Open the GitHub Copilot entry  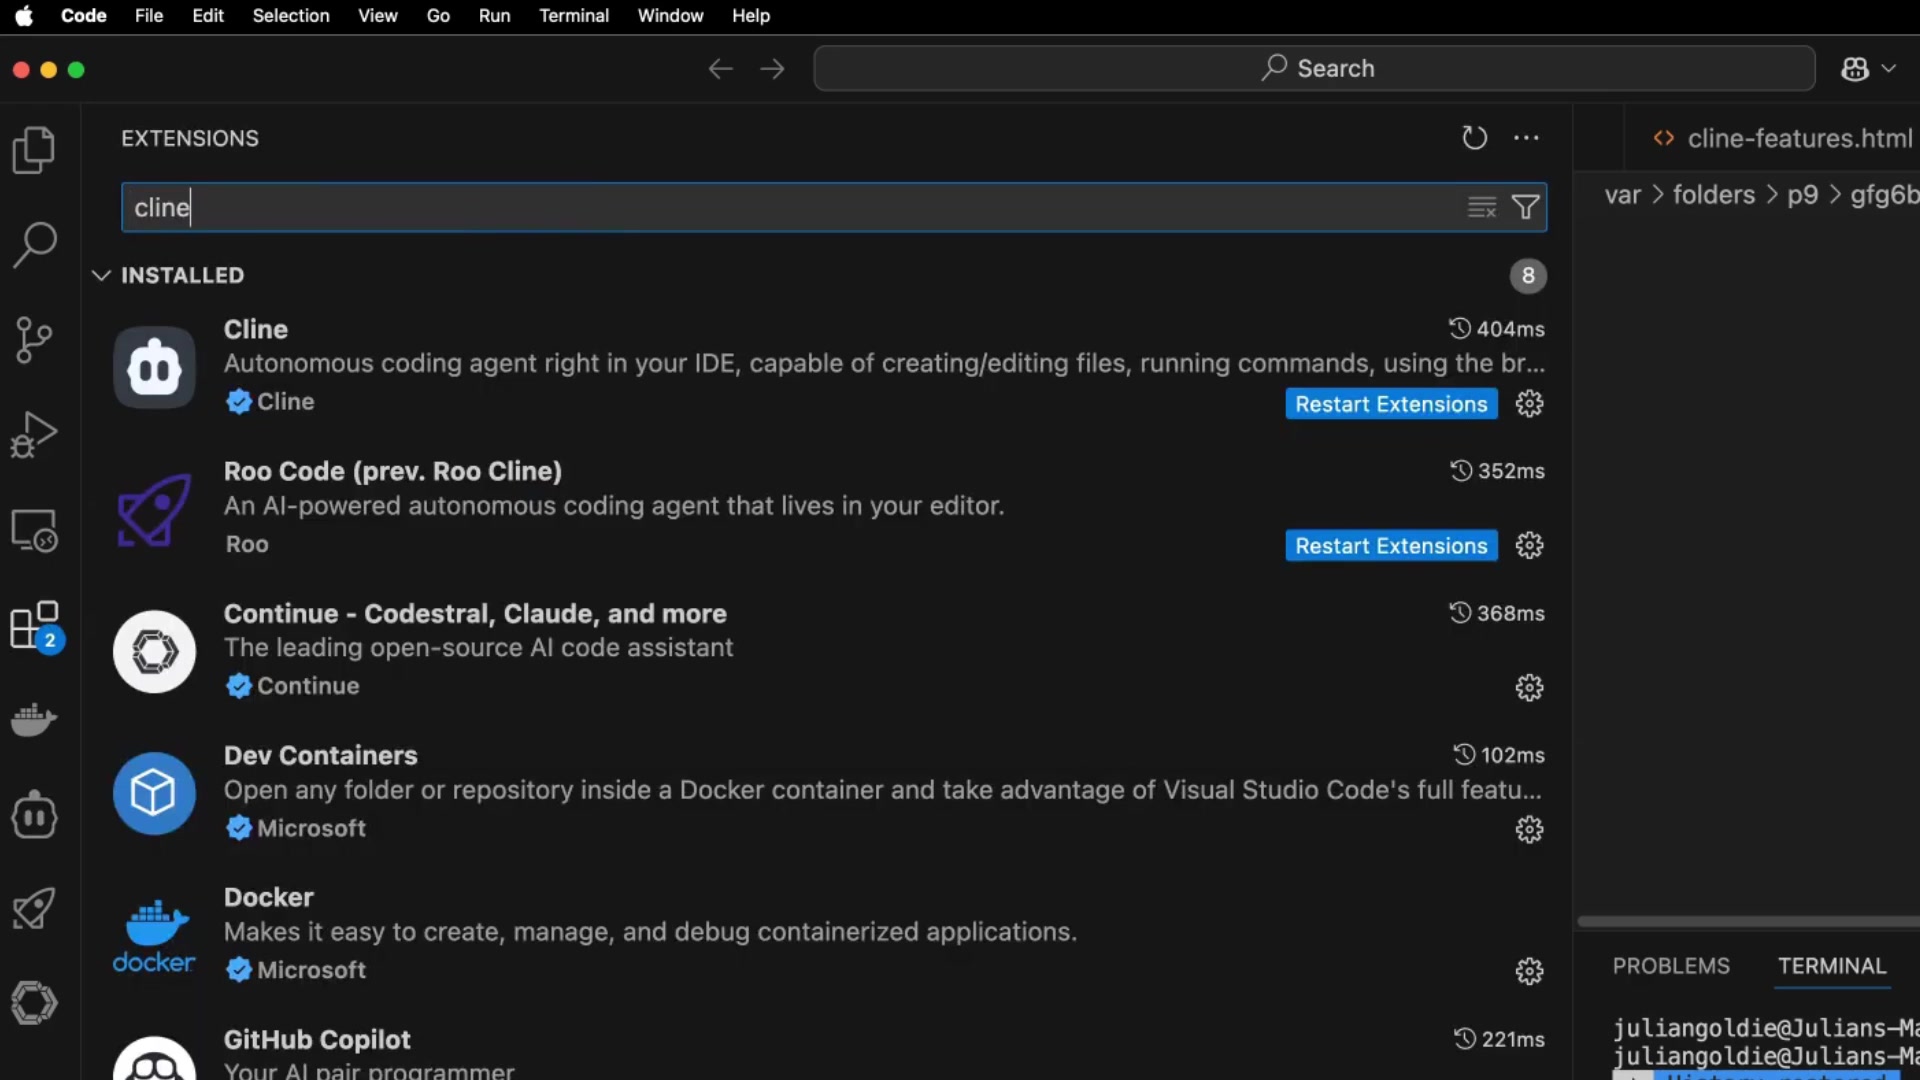pyautogui.click(x=825, y=1045)
